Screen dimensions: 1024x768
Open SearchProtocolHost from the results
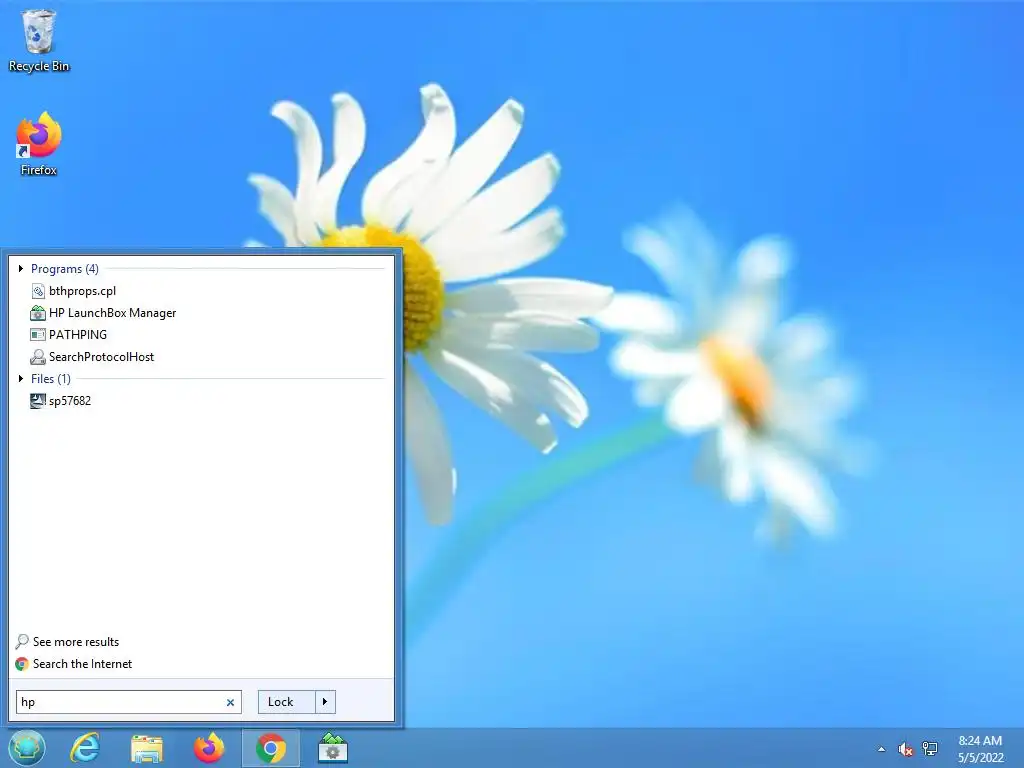(x=101, y=357)
